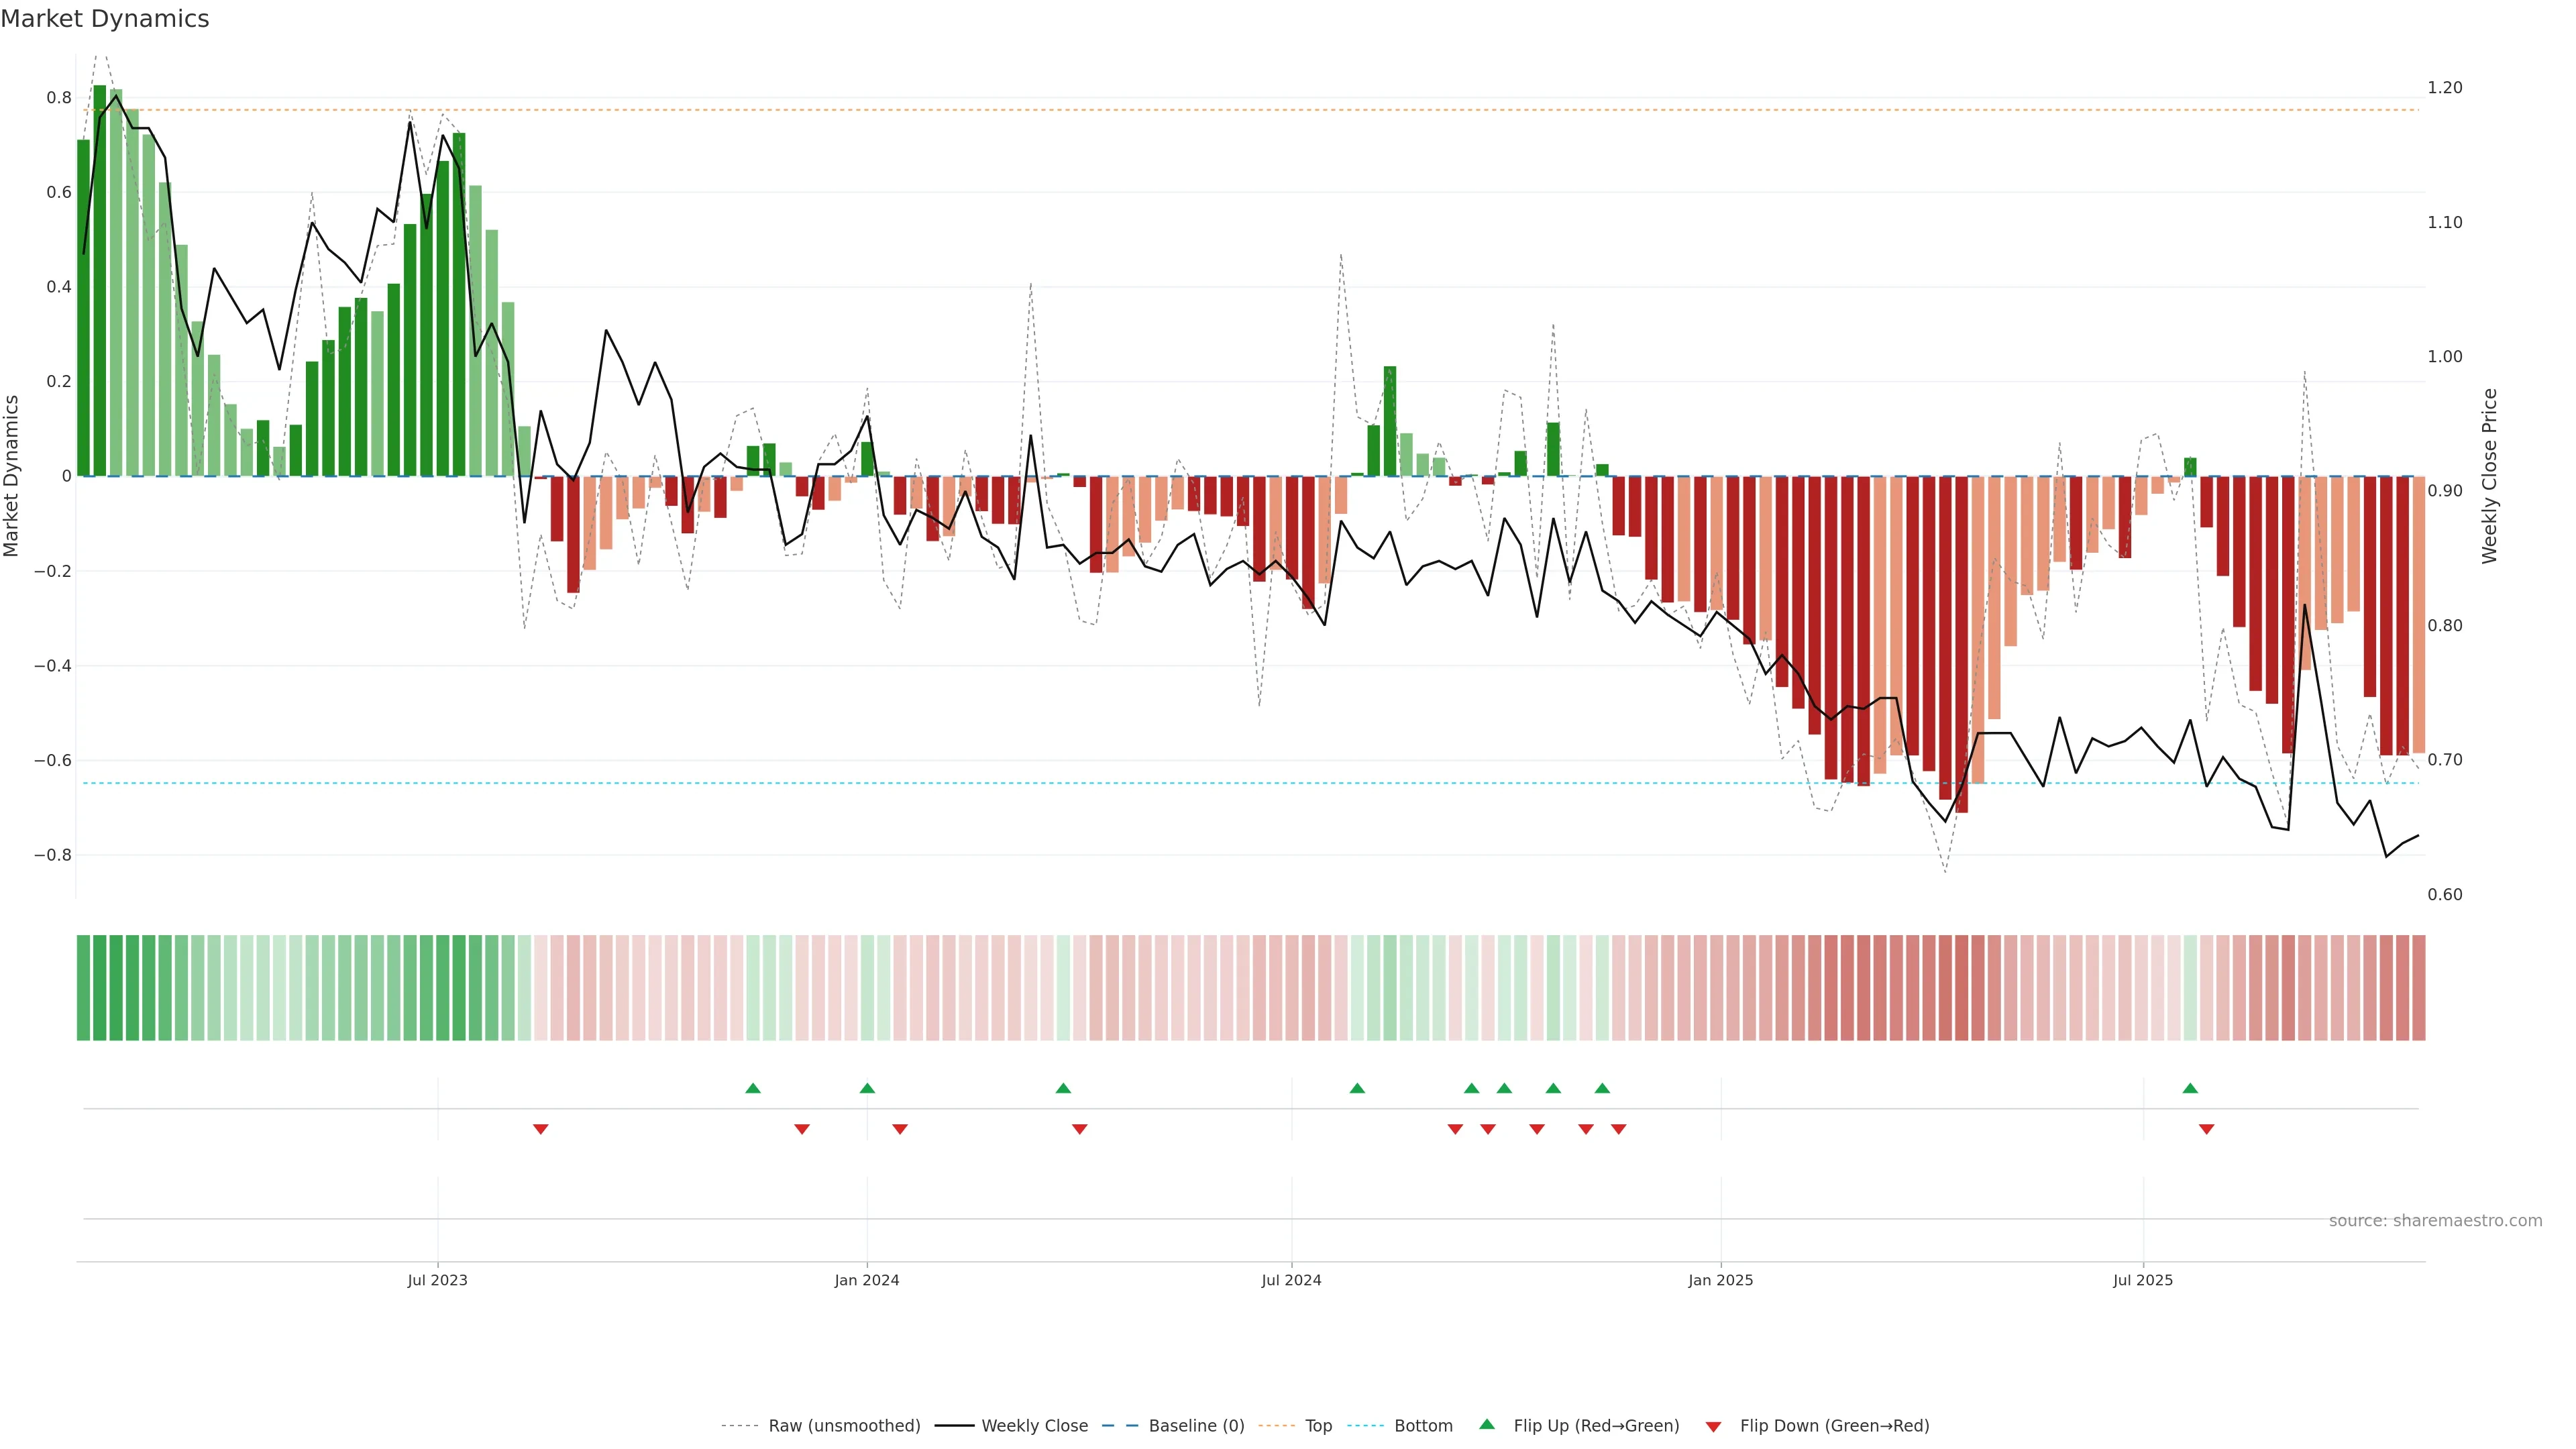Click the Jan 2025 x-axis label

pyautogui.click(x=1720, y=1280)
